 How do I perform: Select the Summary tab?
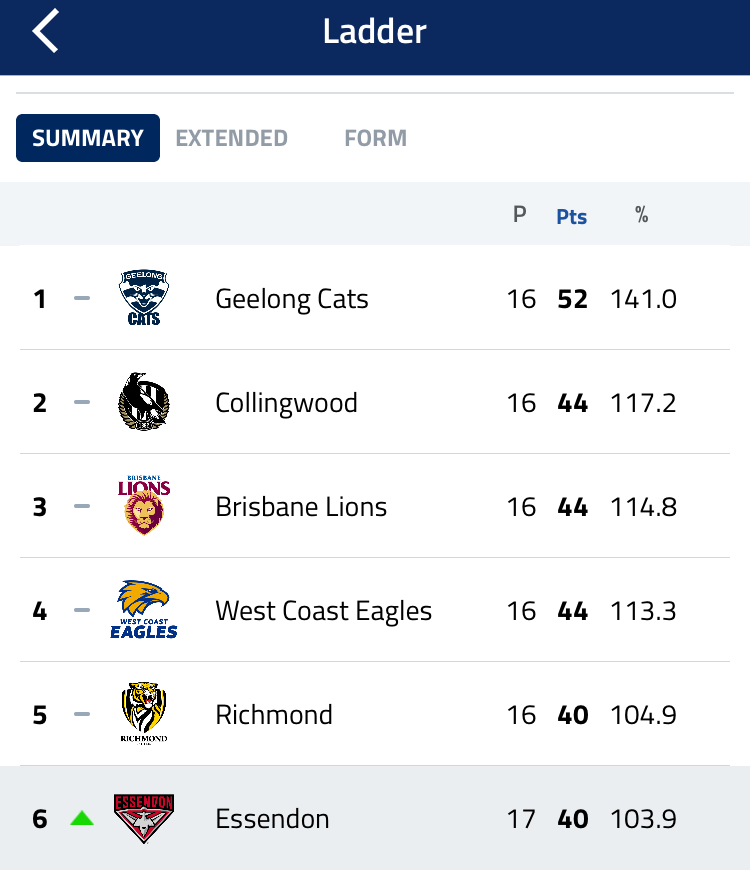click(x=88, y=138)
